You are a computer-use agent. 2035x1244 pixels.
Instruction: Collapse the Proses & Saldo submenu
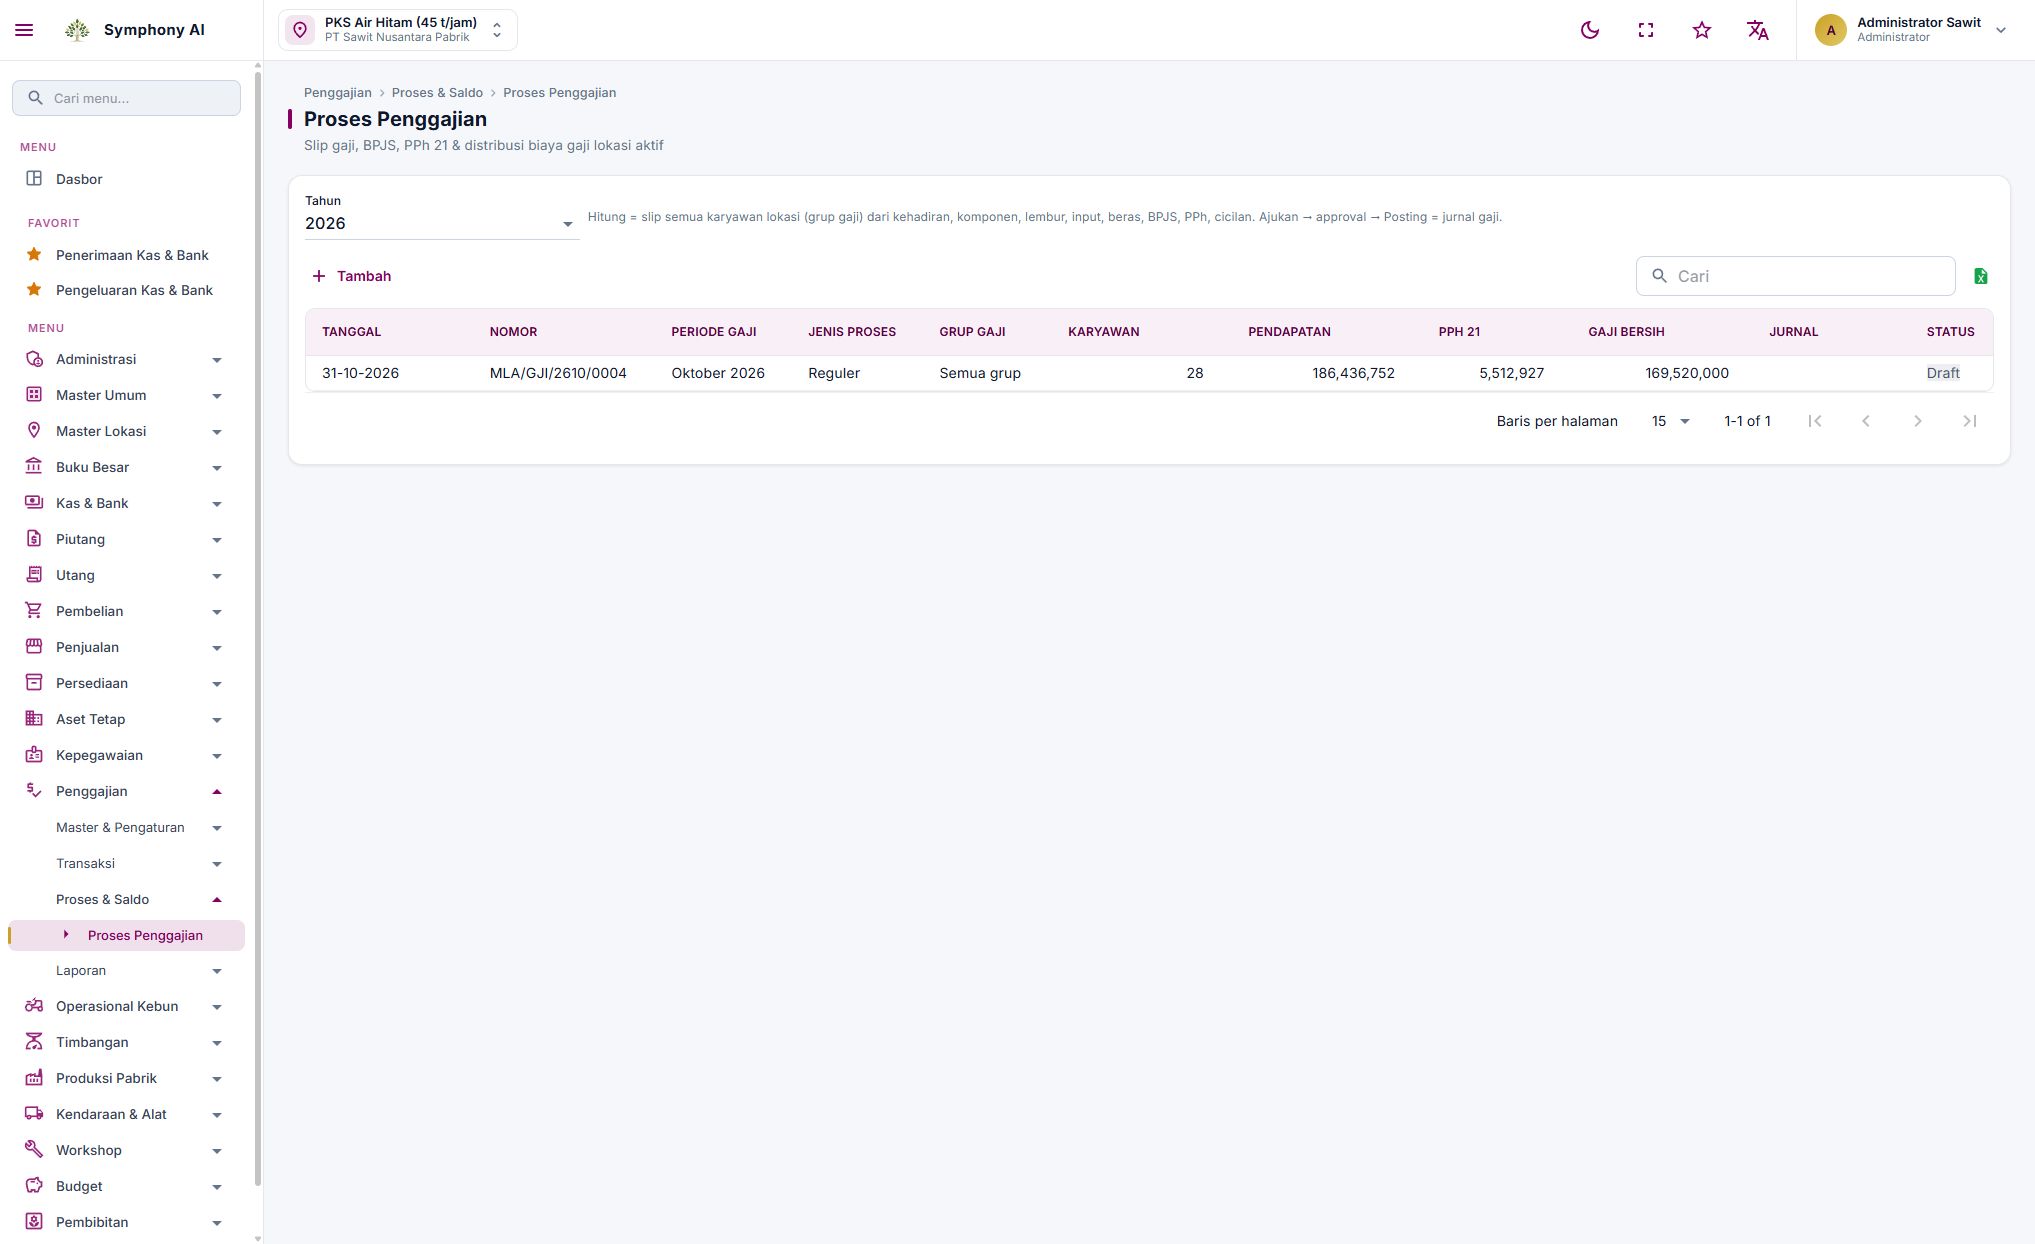(126, 899)
